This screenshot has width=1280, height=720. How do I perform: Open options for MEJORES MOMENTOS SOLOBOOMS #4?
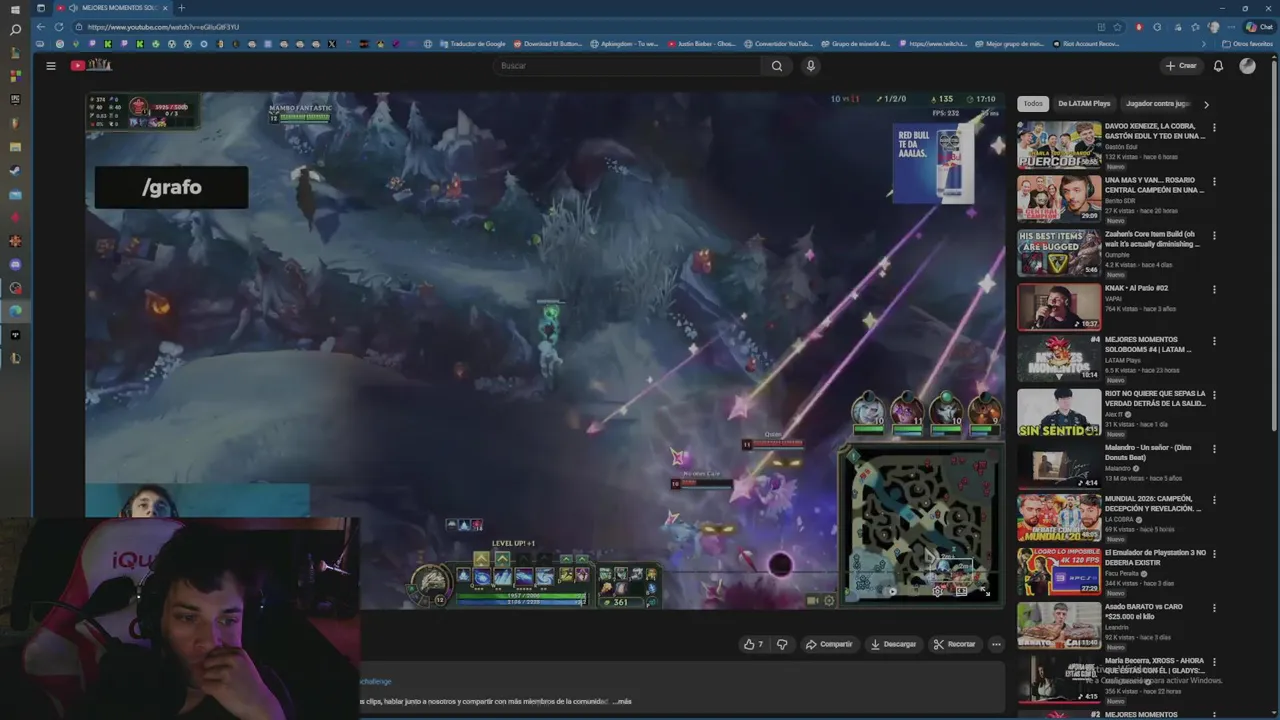tap(1214, 341)
